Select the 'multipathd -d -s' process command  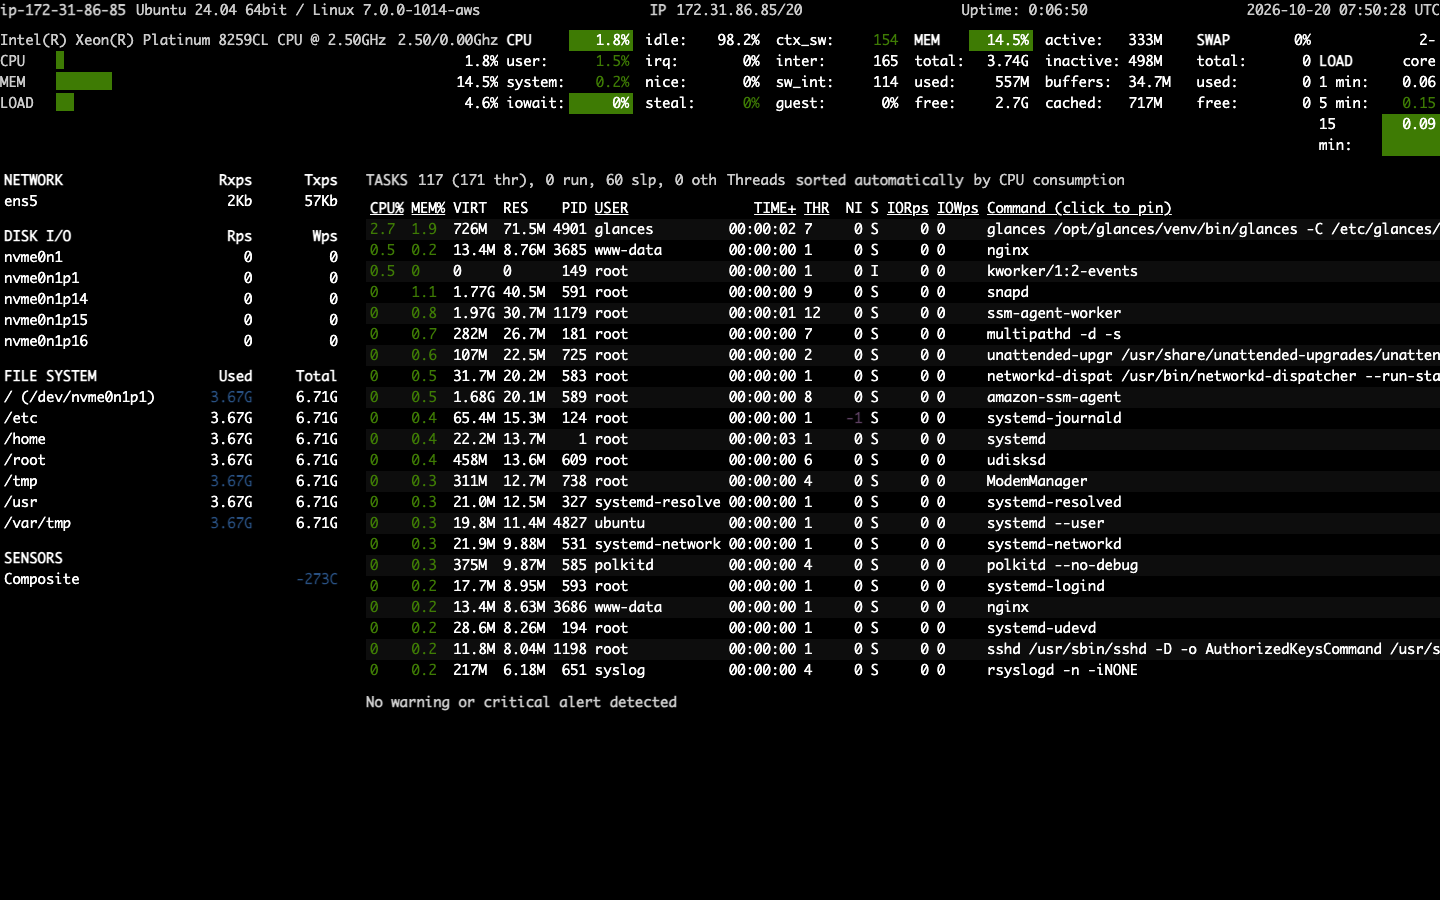point(1054,334)
